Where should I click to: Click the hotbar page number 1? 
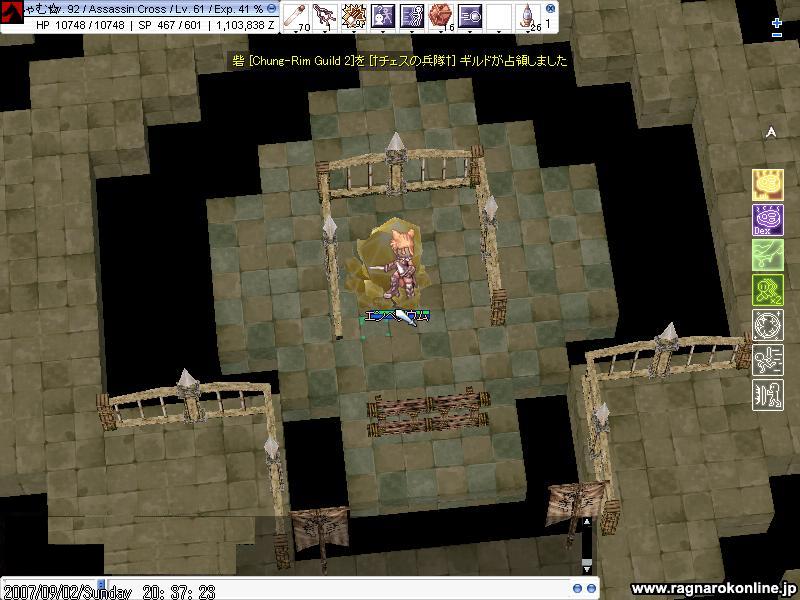(x=548, y=23)
